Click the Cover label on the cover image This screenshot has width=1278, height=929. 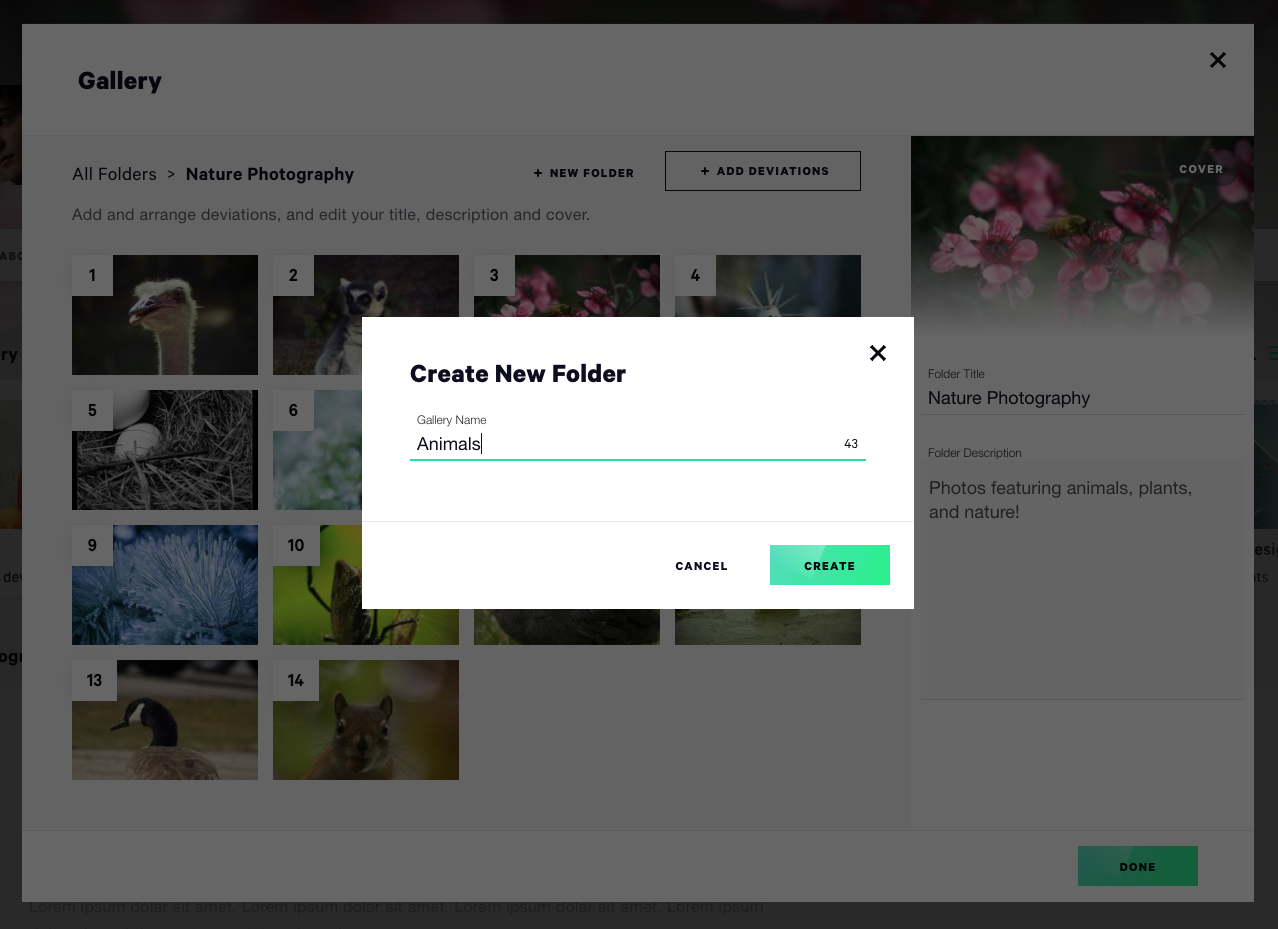point(1201,169)
